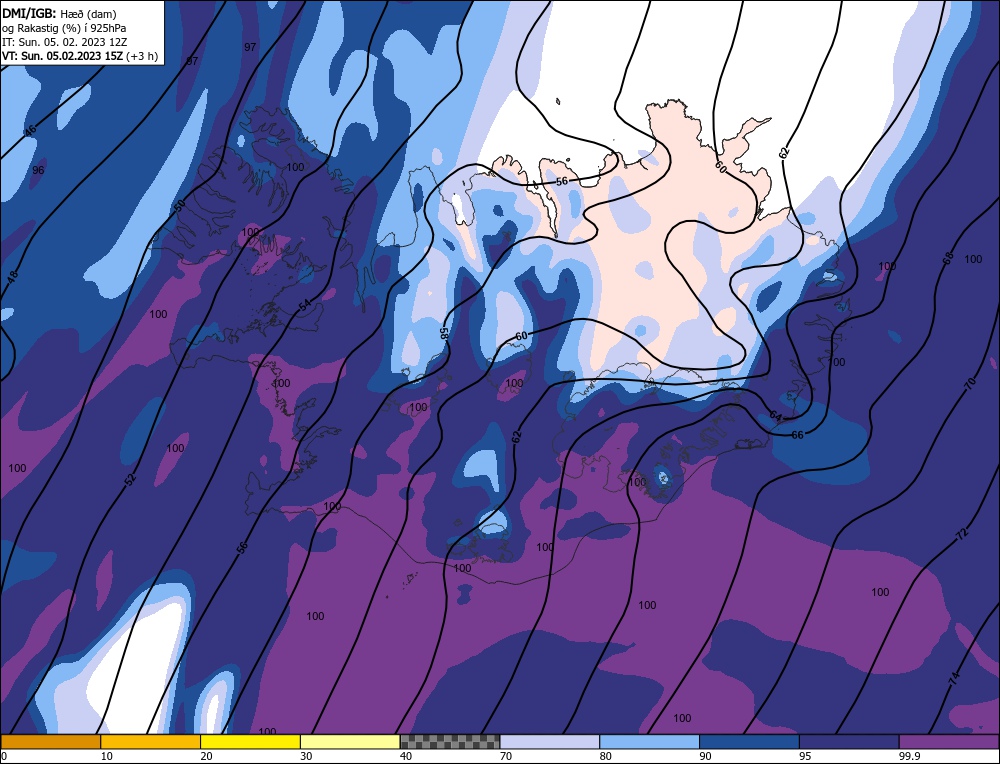
Task: Click the 66 contour label
Action: coord(797,435)
